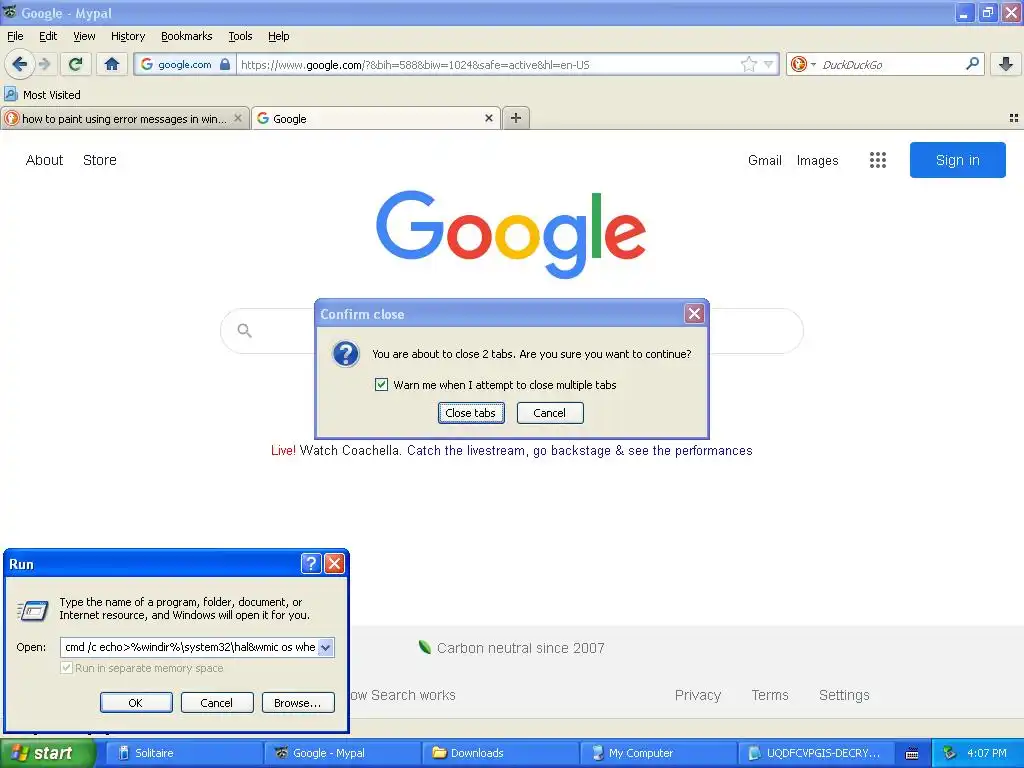Open Google apps grid icon

coord(878,160)
